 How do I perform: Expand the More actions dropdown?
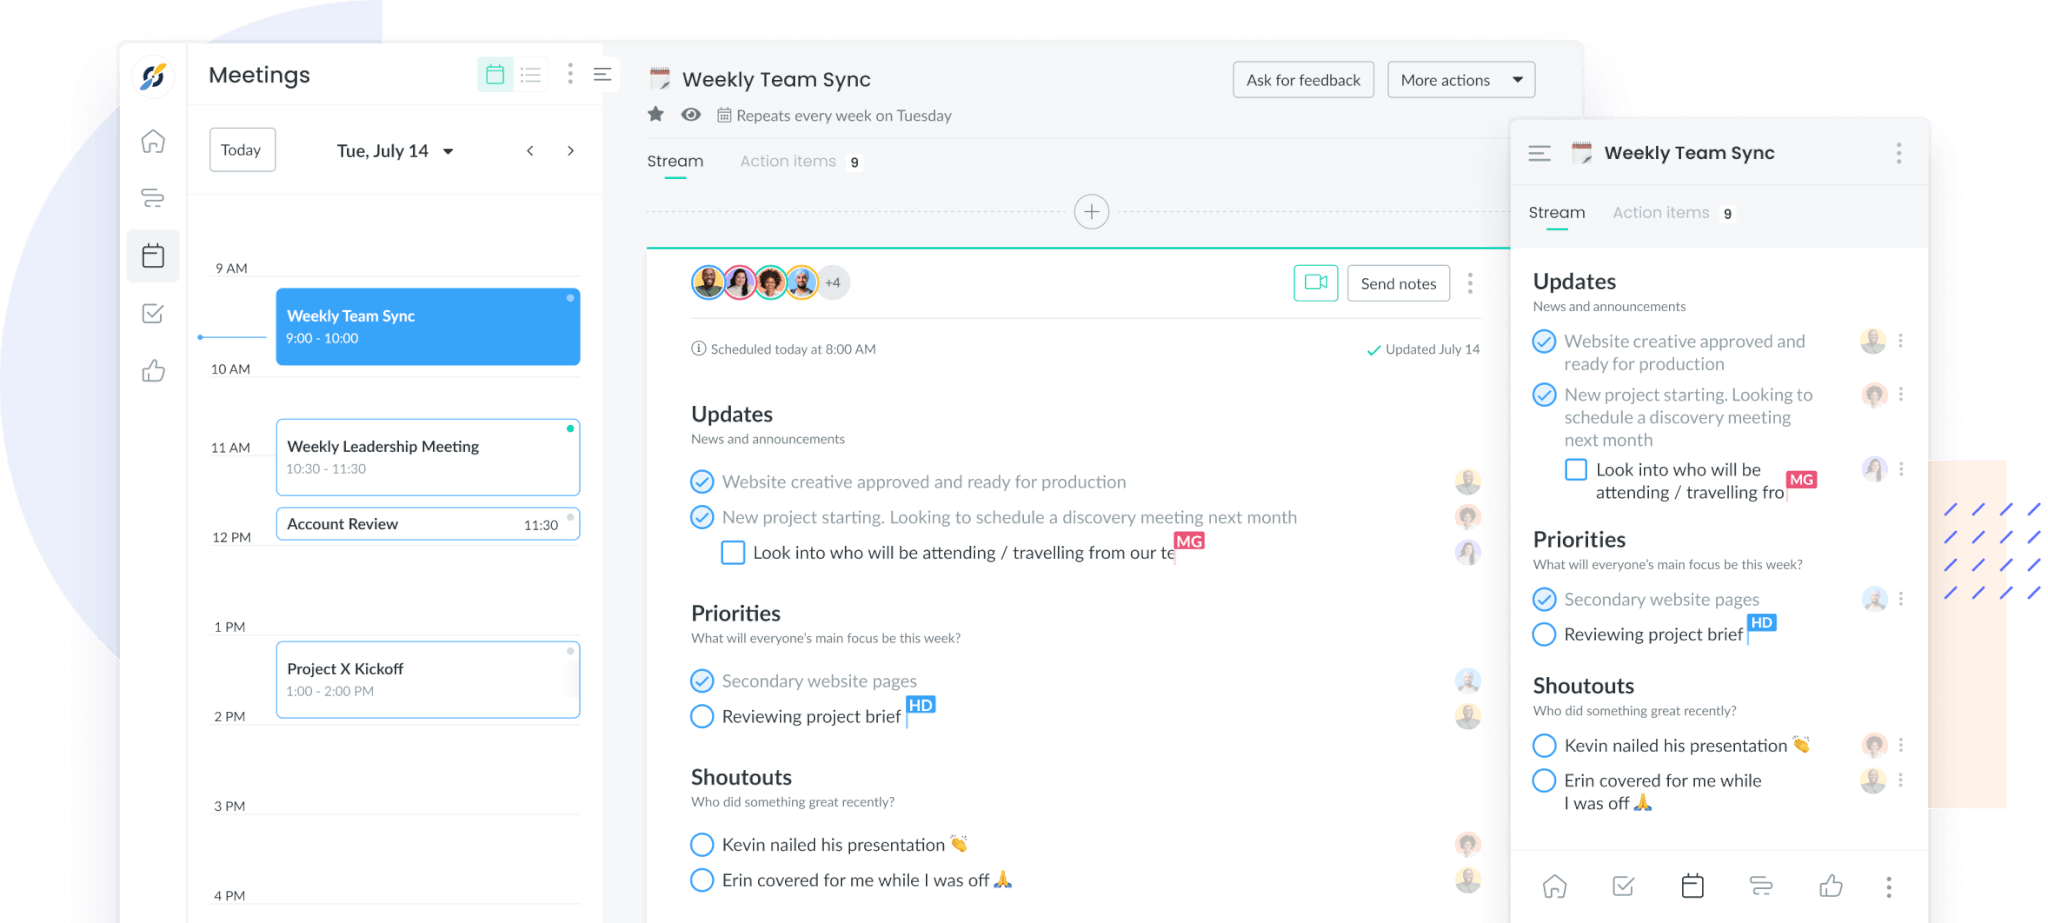(x=1461, y=80)
